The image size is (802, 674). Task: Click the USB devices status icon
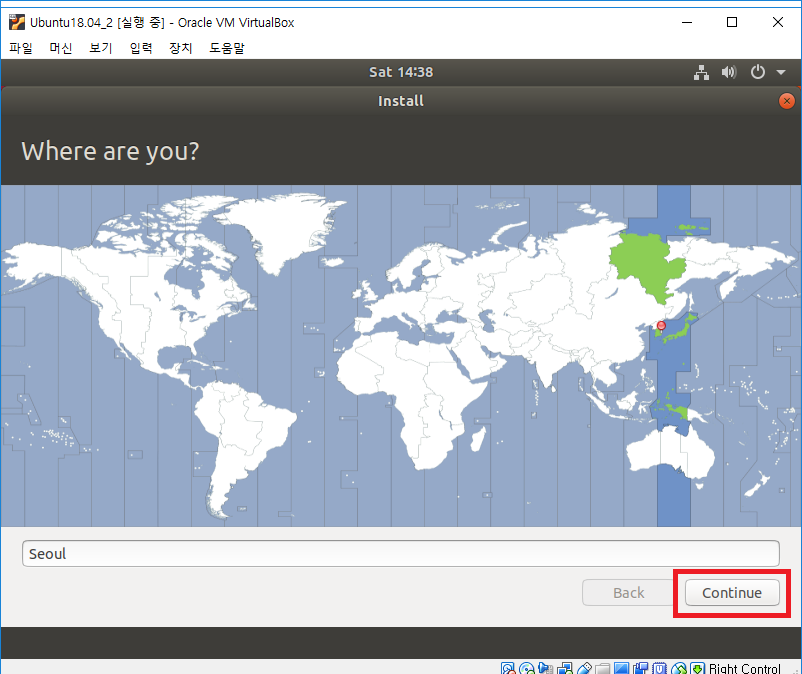(x=584, y=668)
